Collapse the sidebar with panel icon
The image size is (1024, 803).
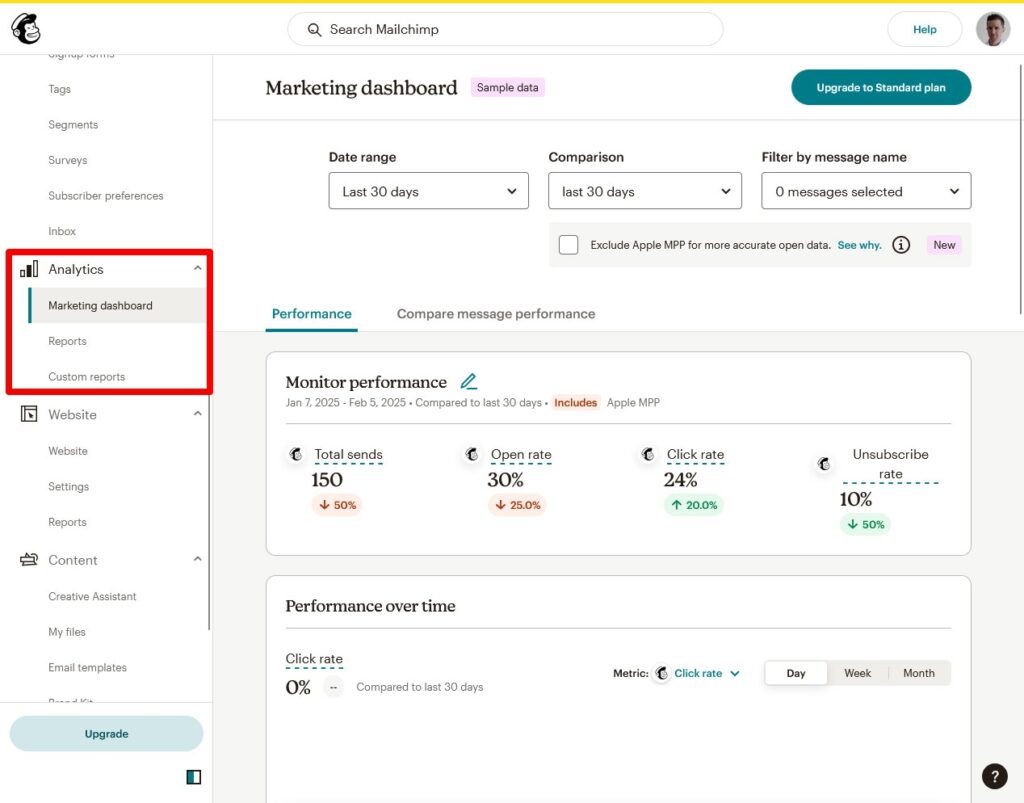coord(193,776)
